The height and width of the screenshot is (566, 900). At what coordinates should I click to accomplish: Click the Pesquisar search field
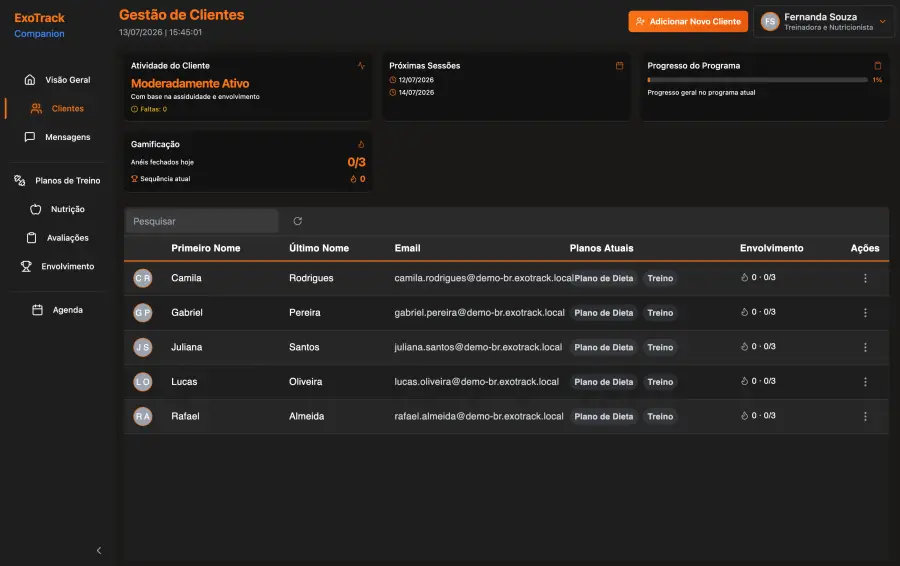(x=202, y=221)
